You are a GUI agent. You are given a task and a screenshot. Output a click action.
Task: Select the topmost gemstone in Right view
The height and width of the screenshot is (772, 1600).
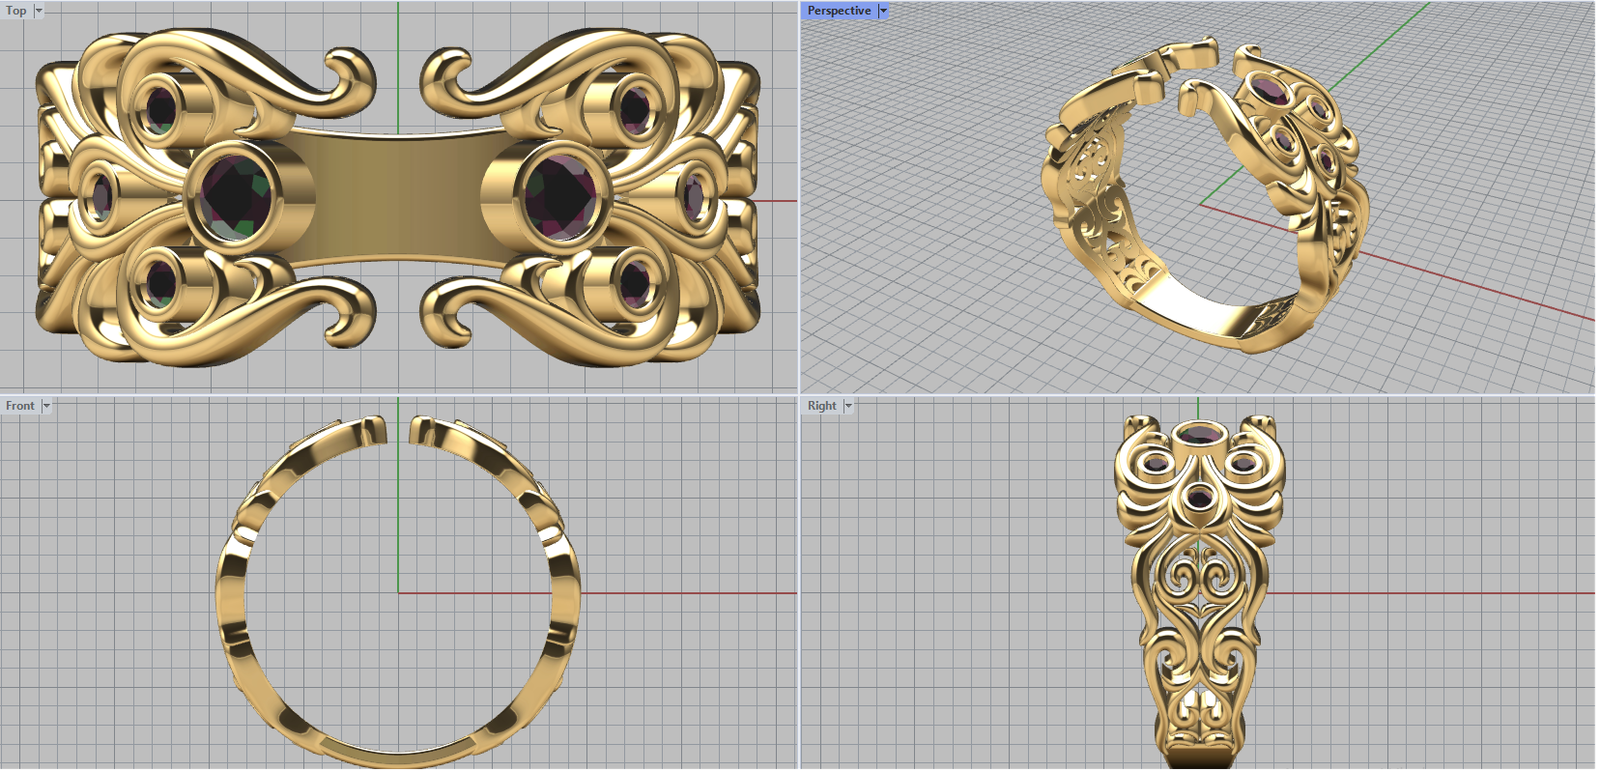[1200, 435]
